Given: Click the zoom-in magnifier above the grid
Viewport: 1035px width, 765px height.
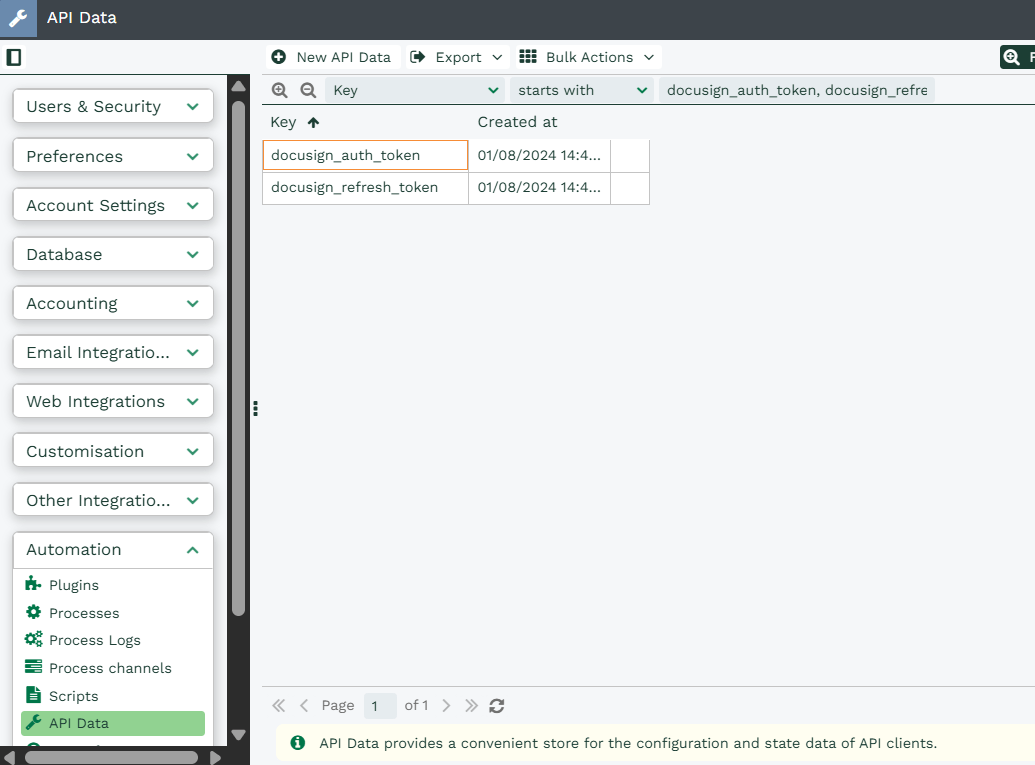Looking at the screenshot, I should coord(280,90).
